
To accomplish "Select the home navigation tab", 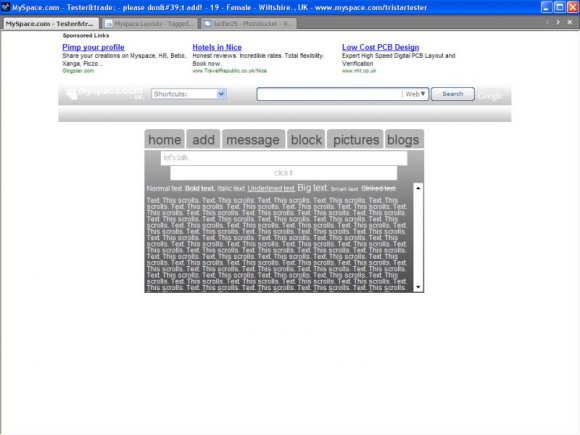I will [164, 139].
